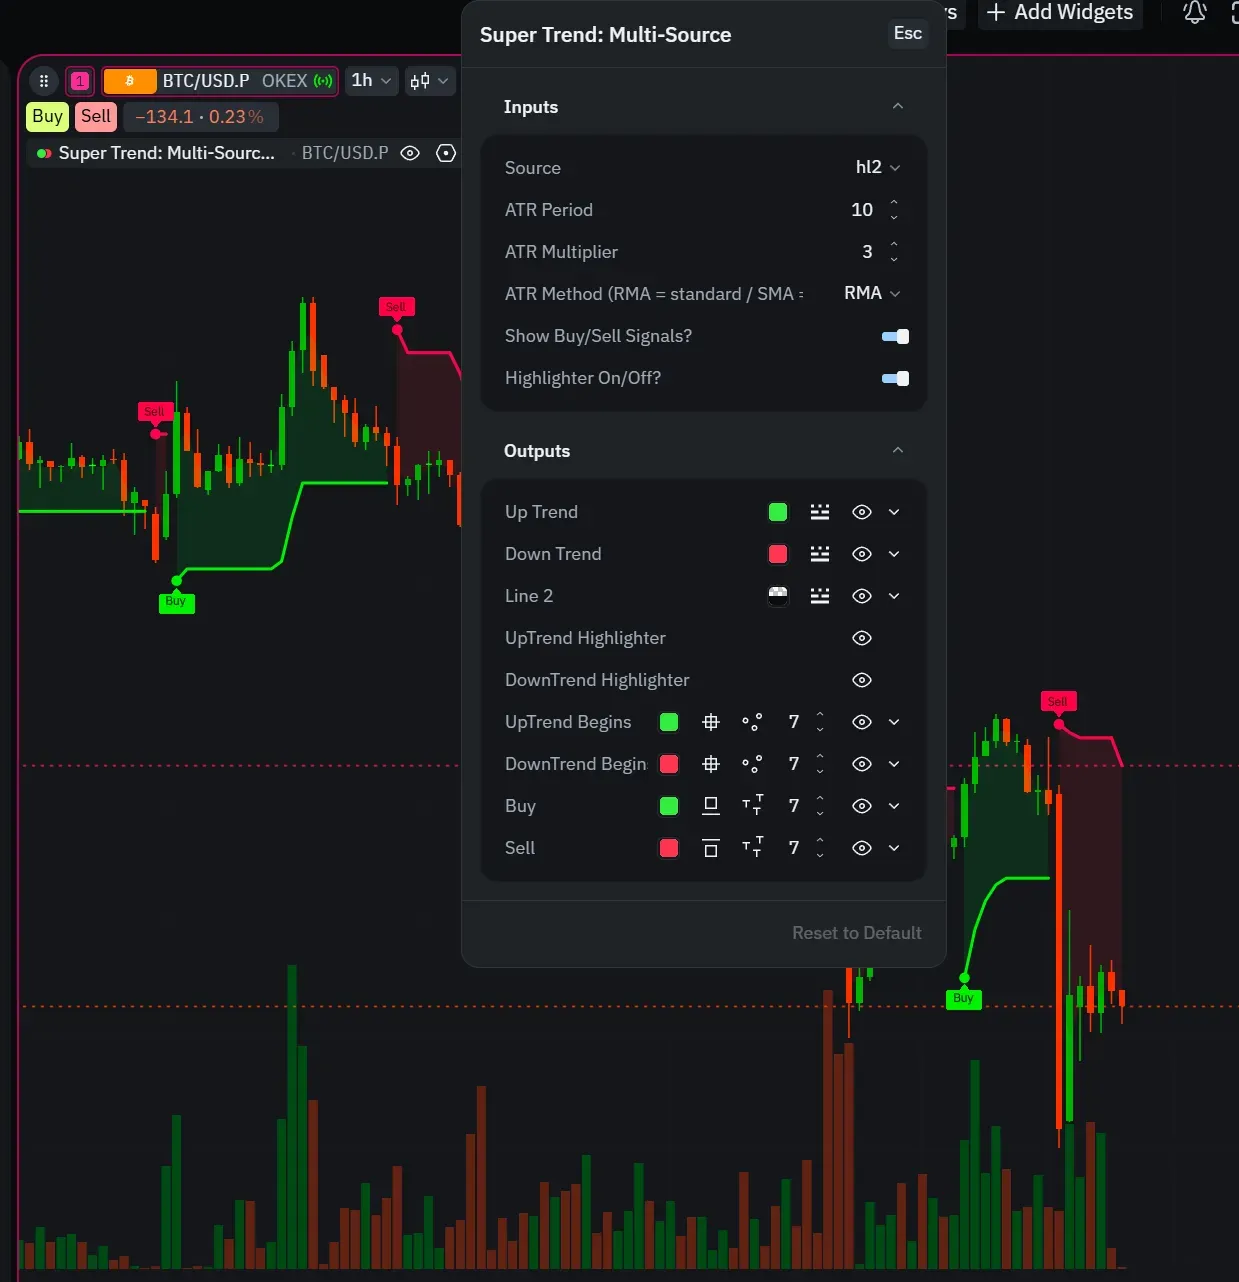Click the Super Trend: Multi-Source legend title
Image resolution: width=1239 pixels, height=1282 pixels.
click(166, 153)
